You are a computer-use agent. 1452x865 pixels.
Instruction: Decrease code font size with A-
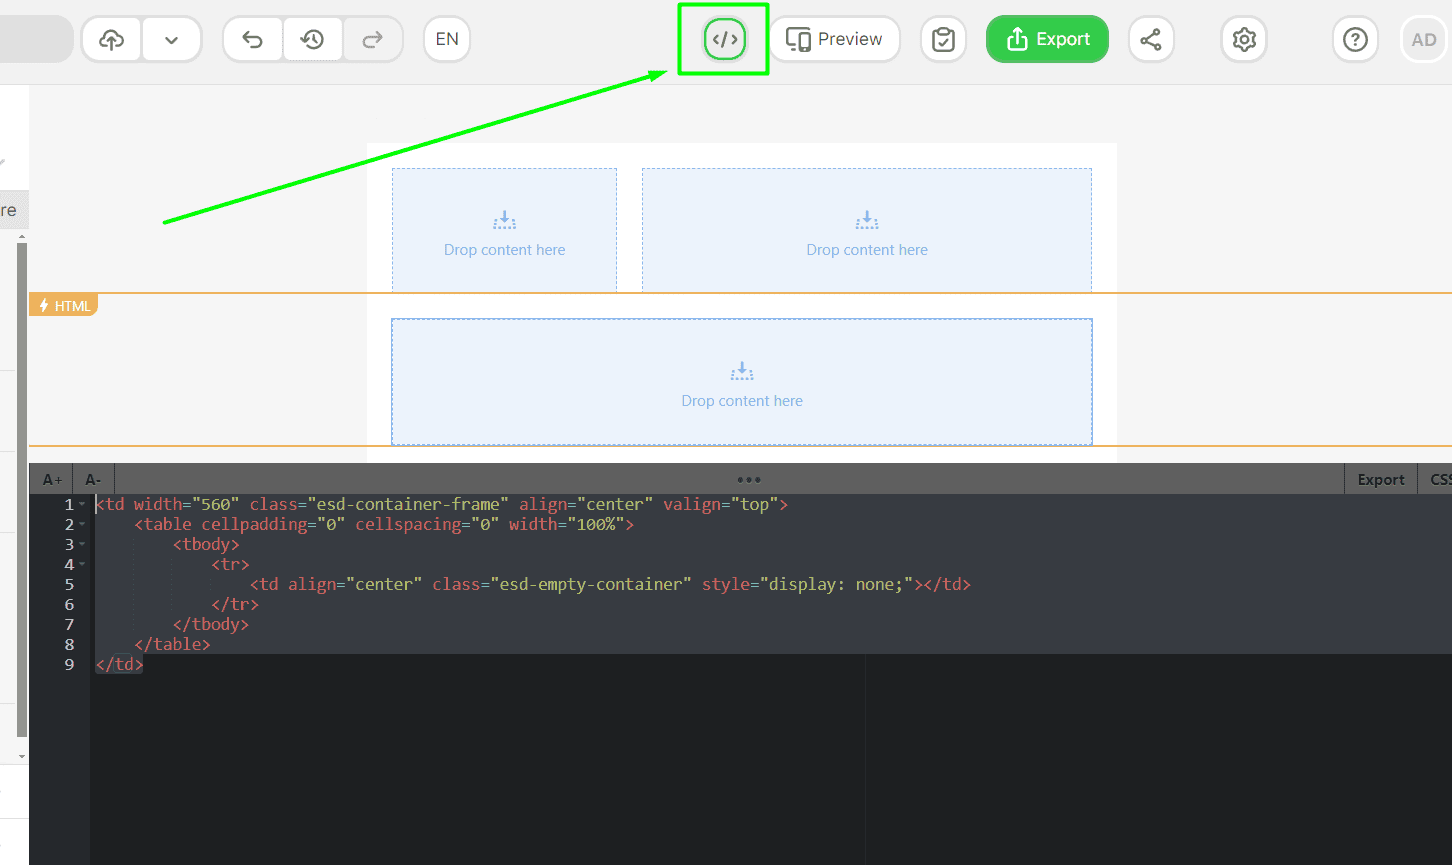[92, 479]
